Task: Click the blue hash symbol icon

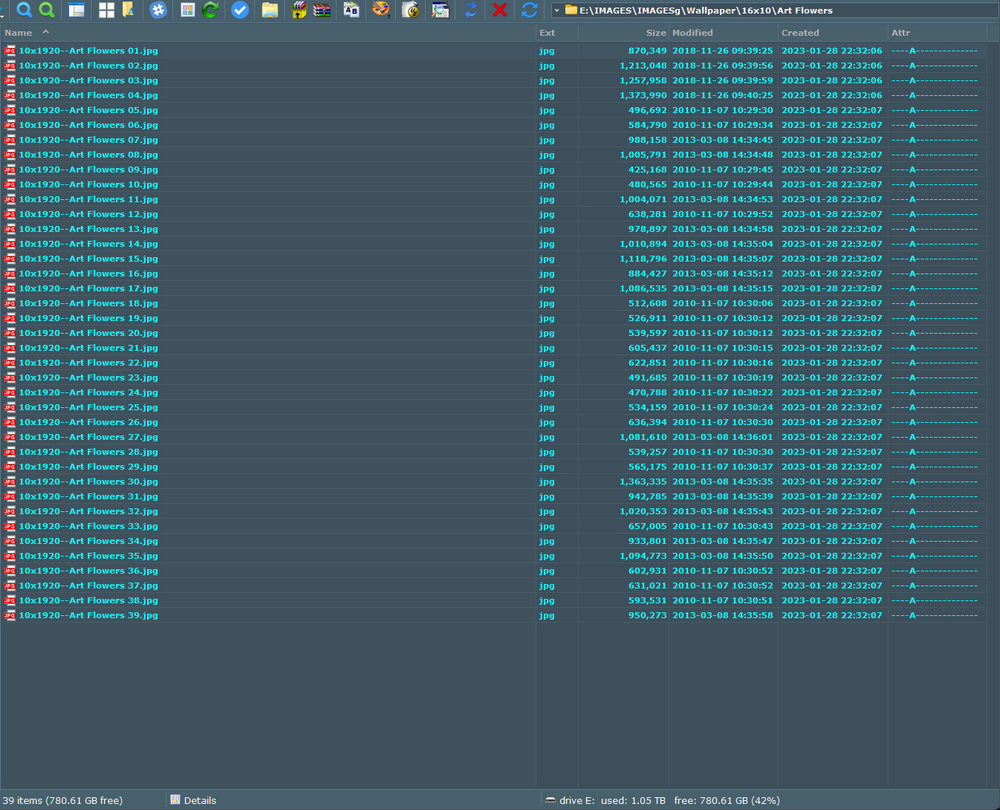Action: pos(158,10)
